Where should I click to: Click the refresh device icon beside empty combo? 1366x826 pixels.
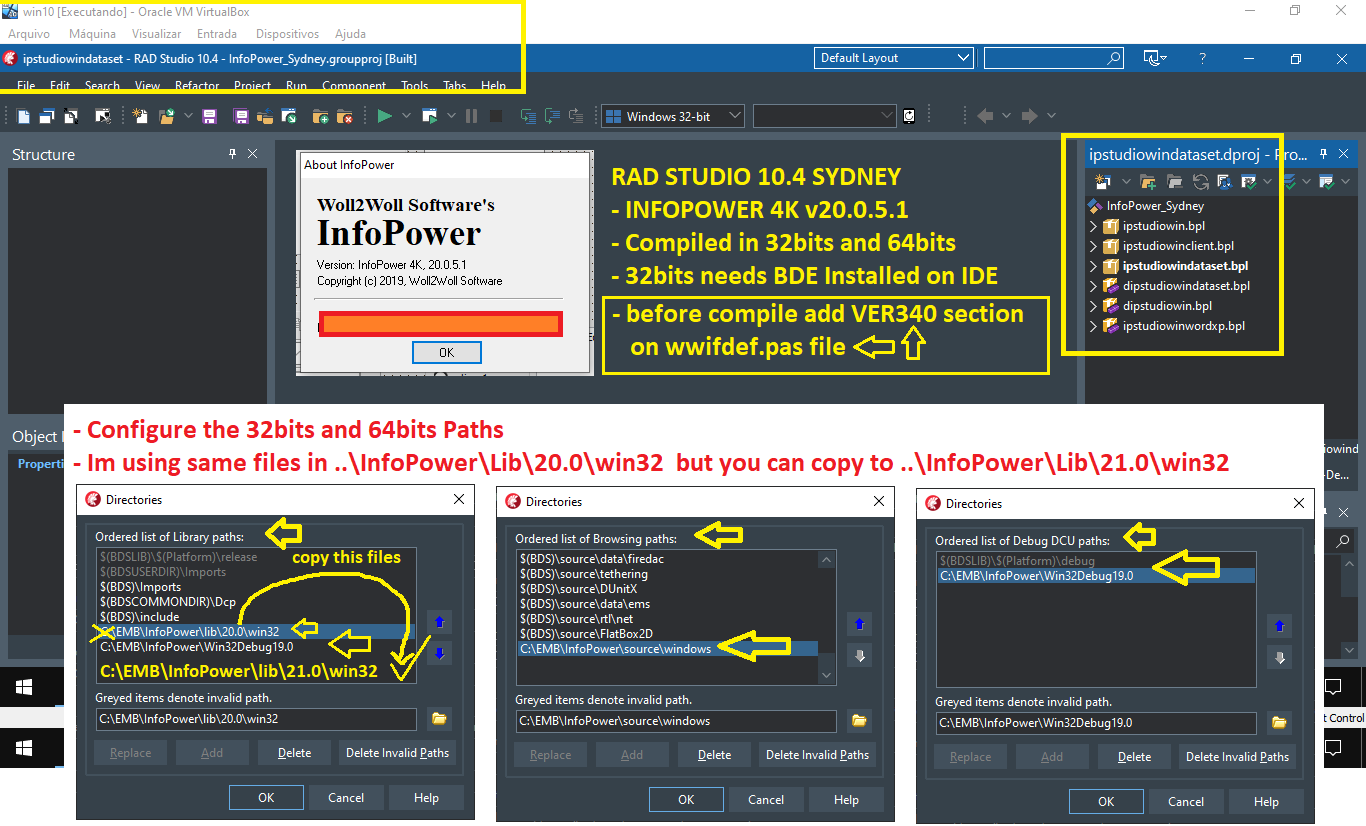coord(909,116)
